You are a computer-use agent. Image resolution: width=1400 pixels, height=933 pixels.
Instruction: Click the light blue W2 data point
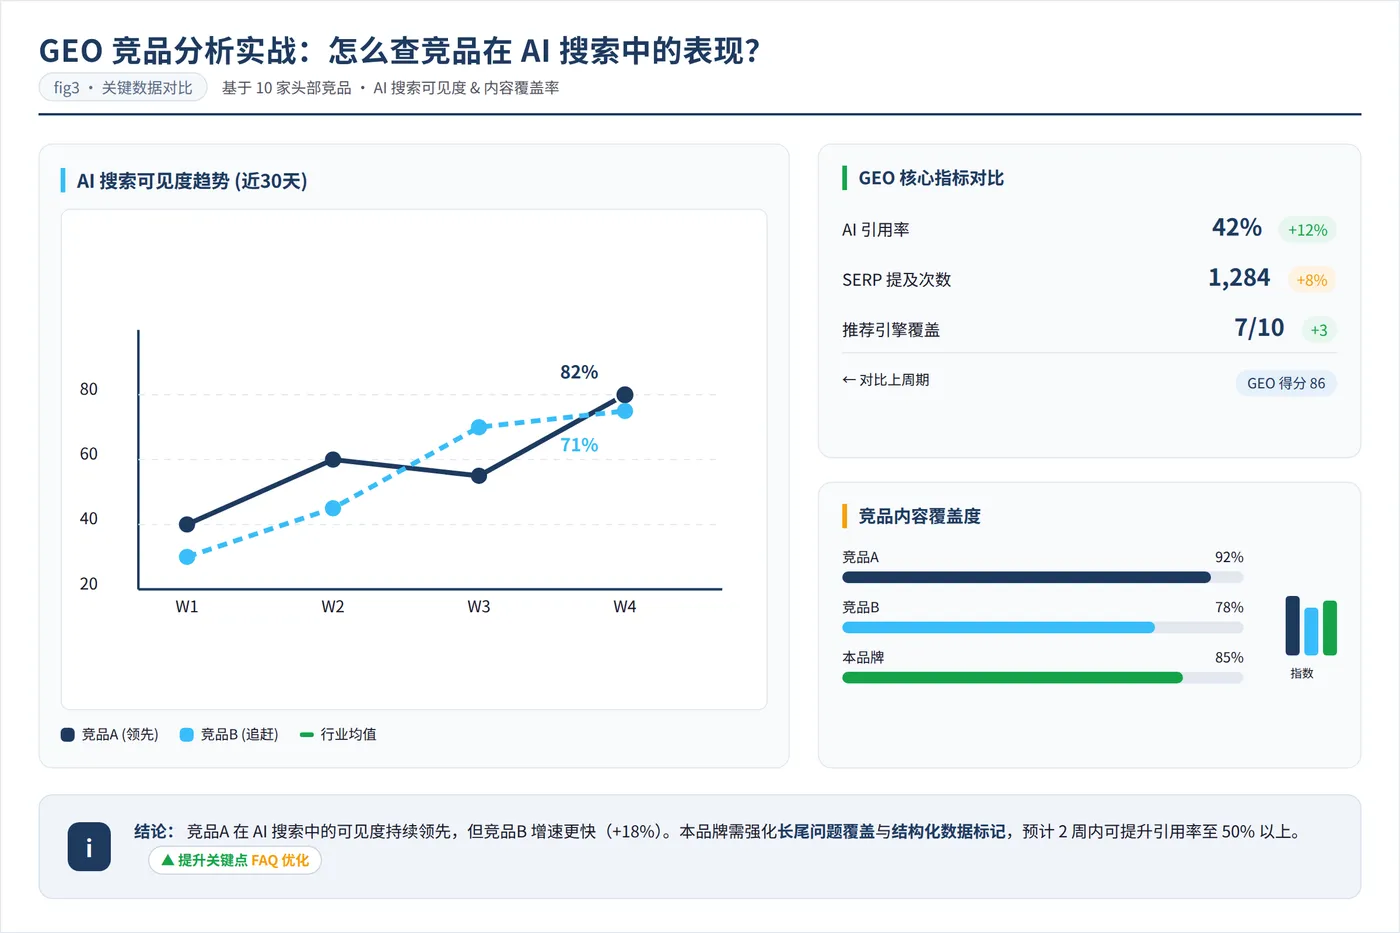[x=333, y=508]
